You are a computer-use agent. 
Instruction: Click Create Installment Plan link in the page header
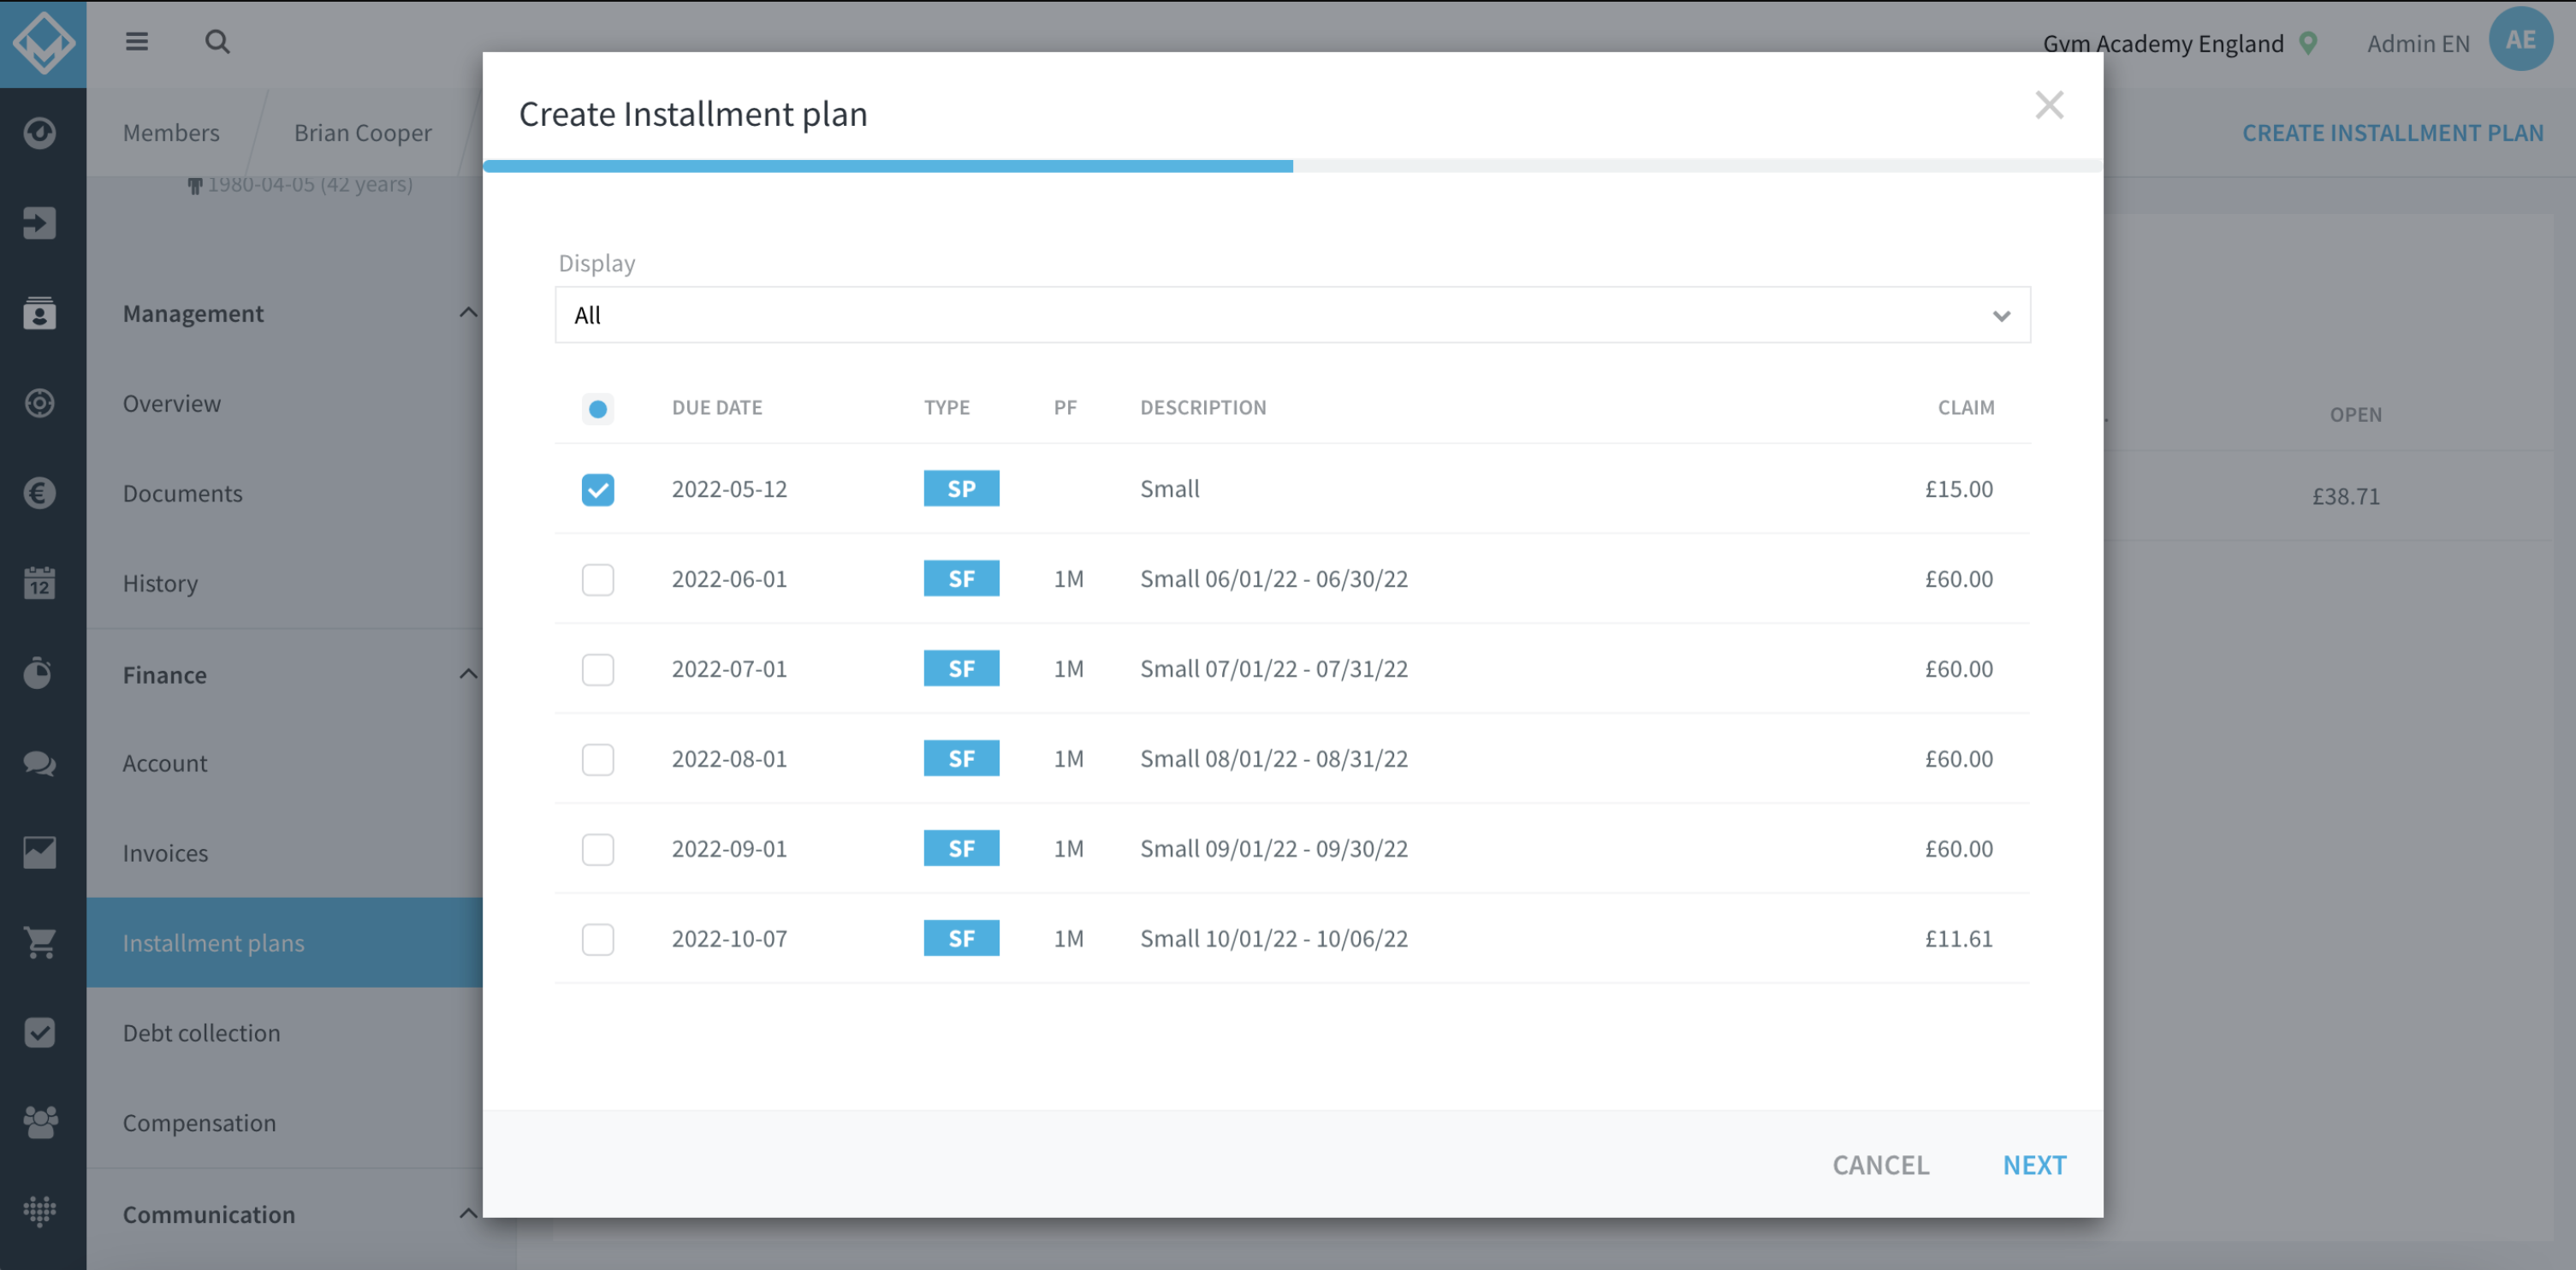pyautogui.click(x=2392, y=133)
